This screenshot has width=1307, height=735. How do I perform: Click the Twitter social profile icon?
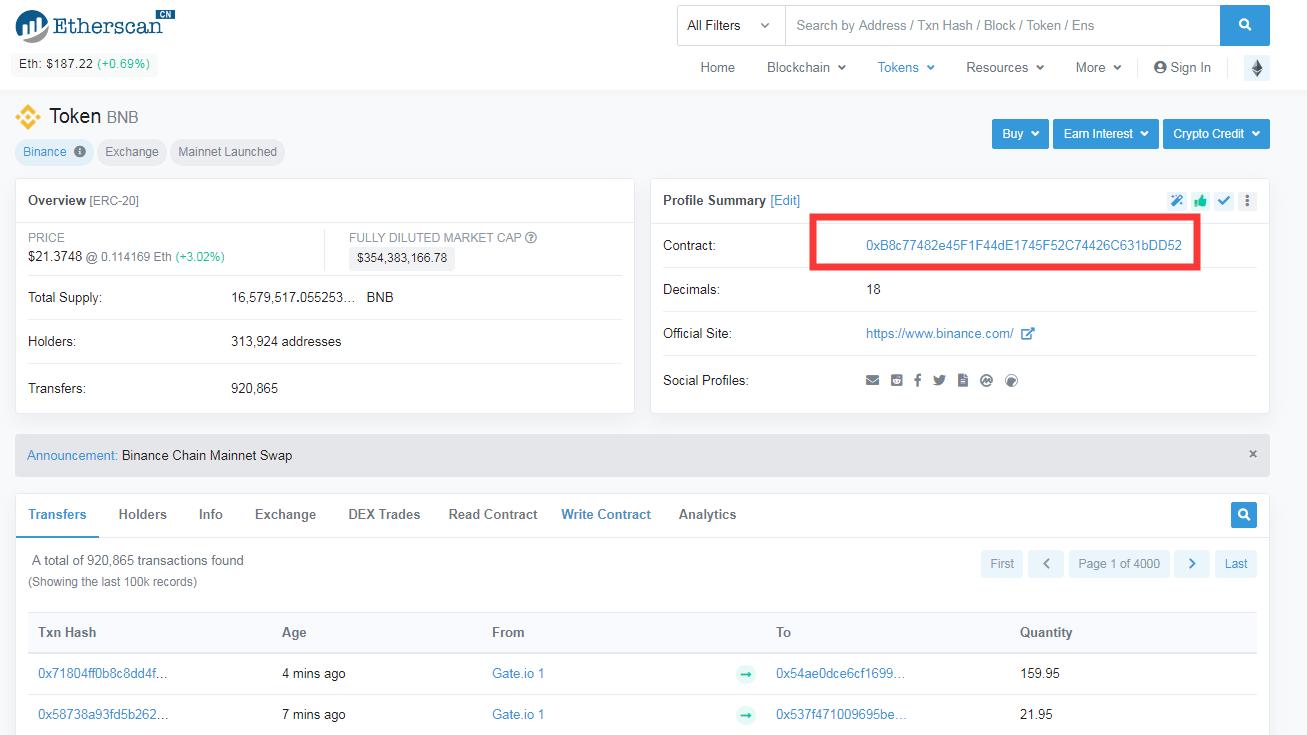point(939,380)
